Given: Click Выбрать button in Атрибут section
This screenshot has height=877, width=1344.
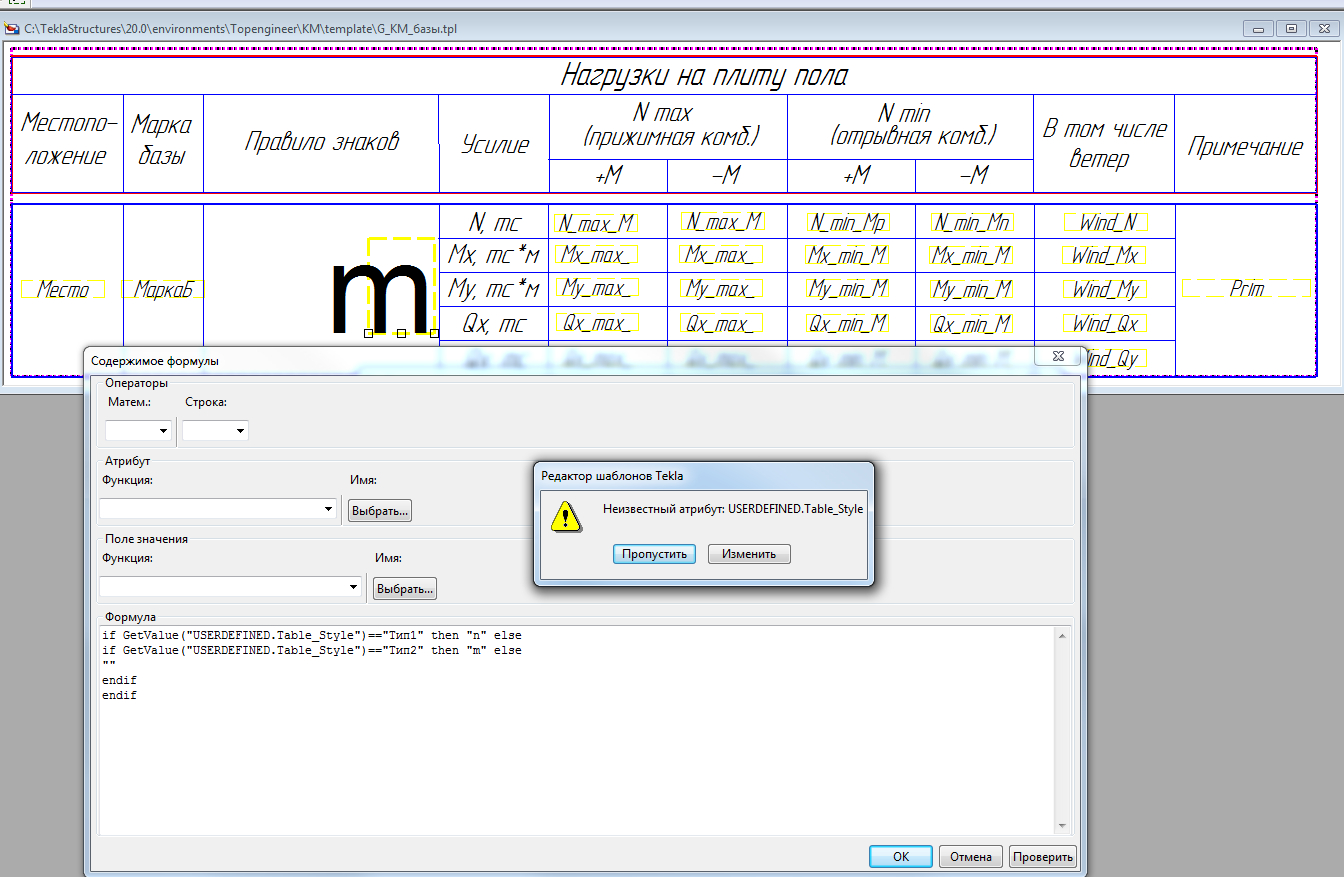Looking at the screenshot, I should [x=379, y=511].
